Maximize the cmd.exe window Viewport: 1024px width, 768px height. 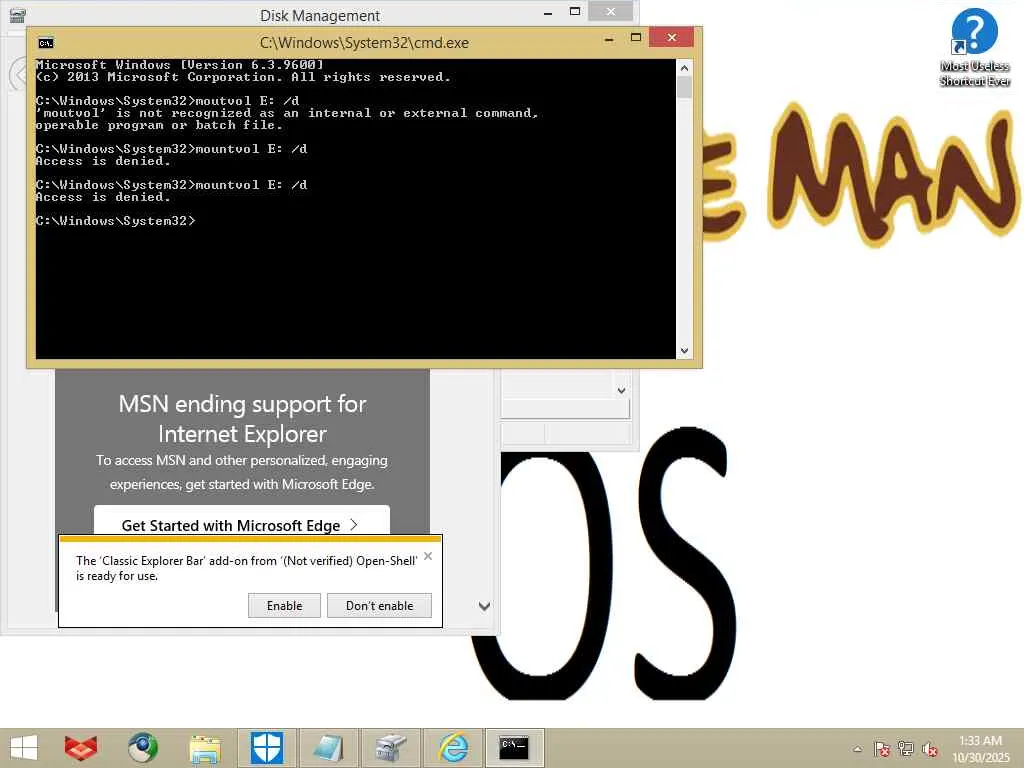(635, 39)
